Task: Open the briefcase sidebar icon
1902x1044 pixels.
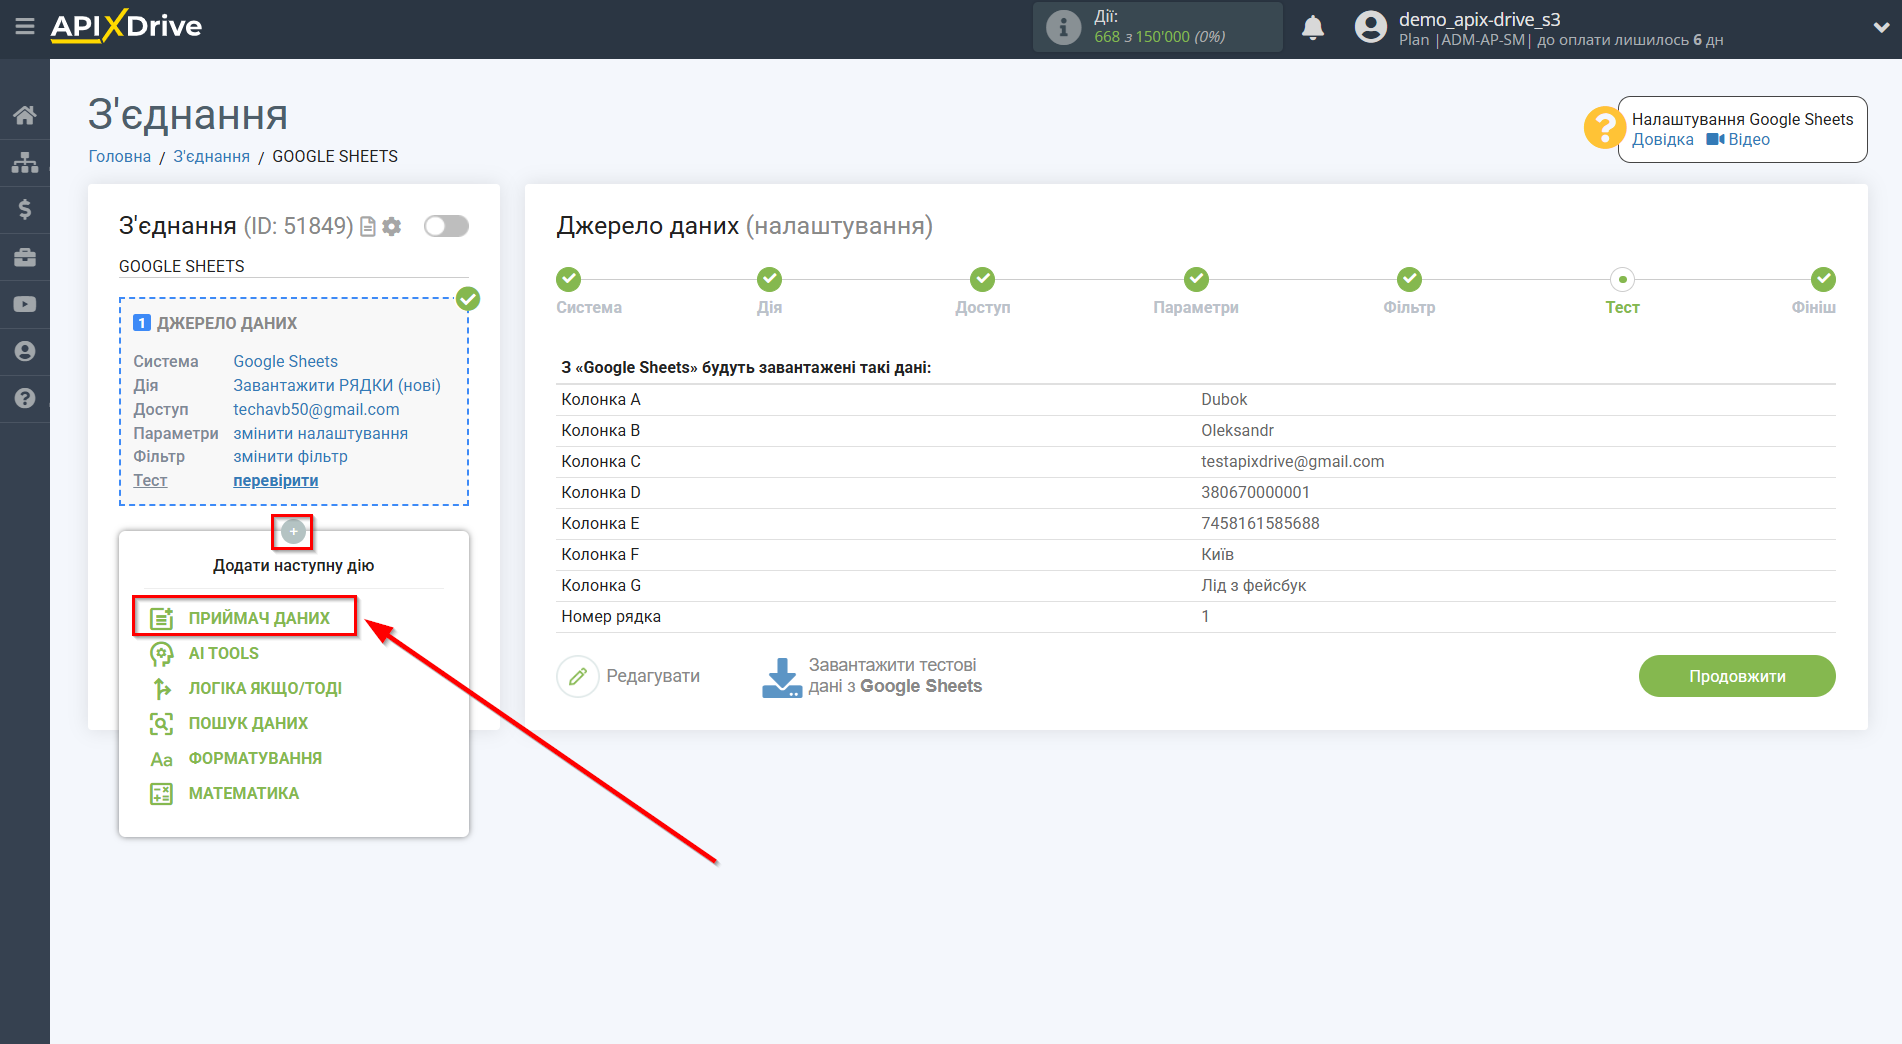Action: click(25, 257)
